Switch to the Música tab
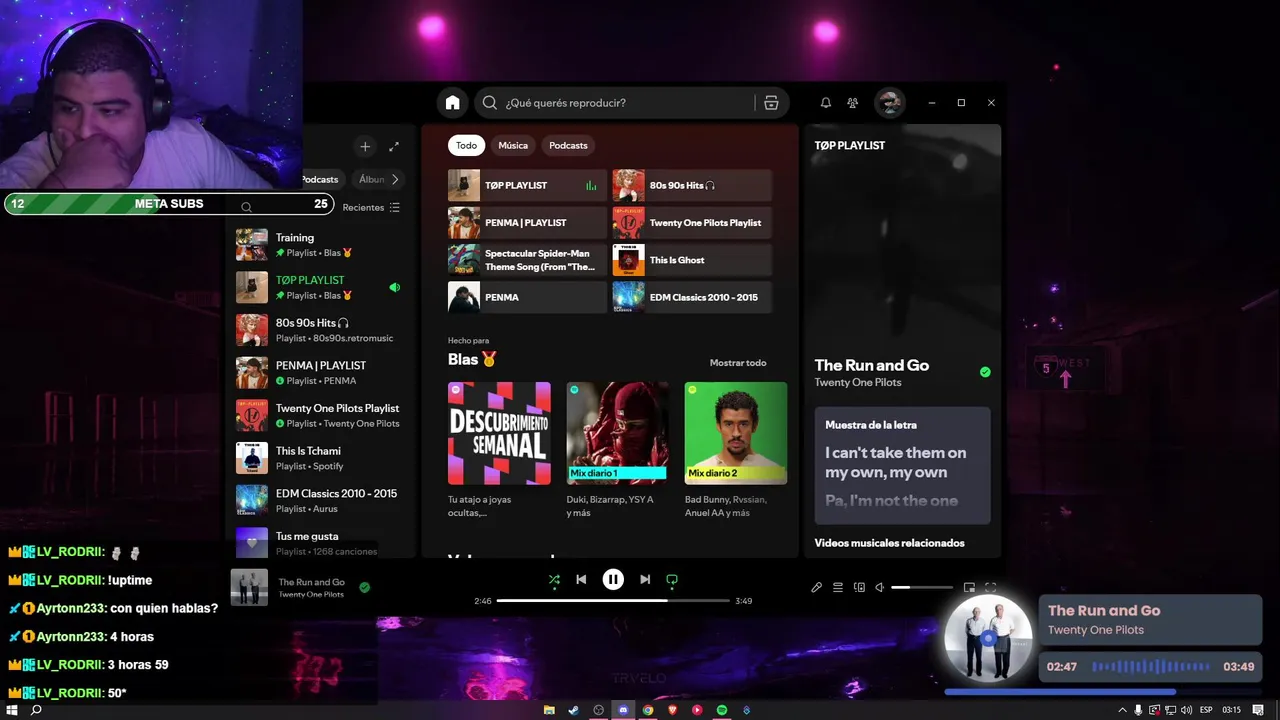The image size is (1280, 720). click(x=513, y=145)
